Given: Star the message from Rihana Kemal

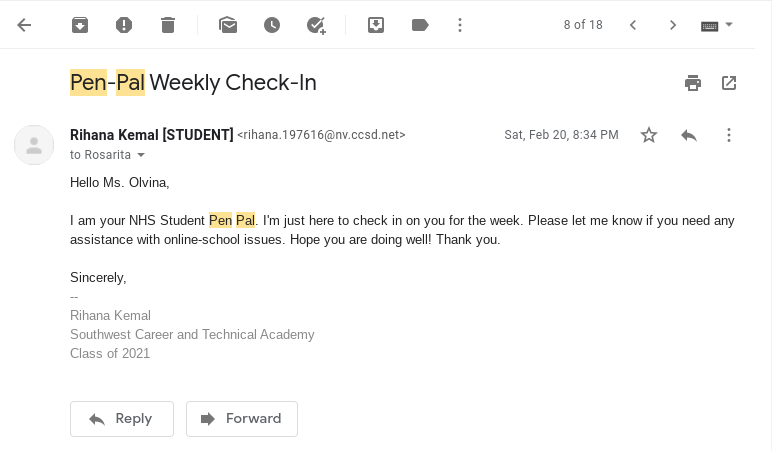Looking at the screenshot, I should coord(649,135).
